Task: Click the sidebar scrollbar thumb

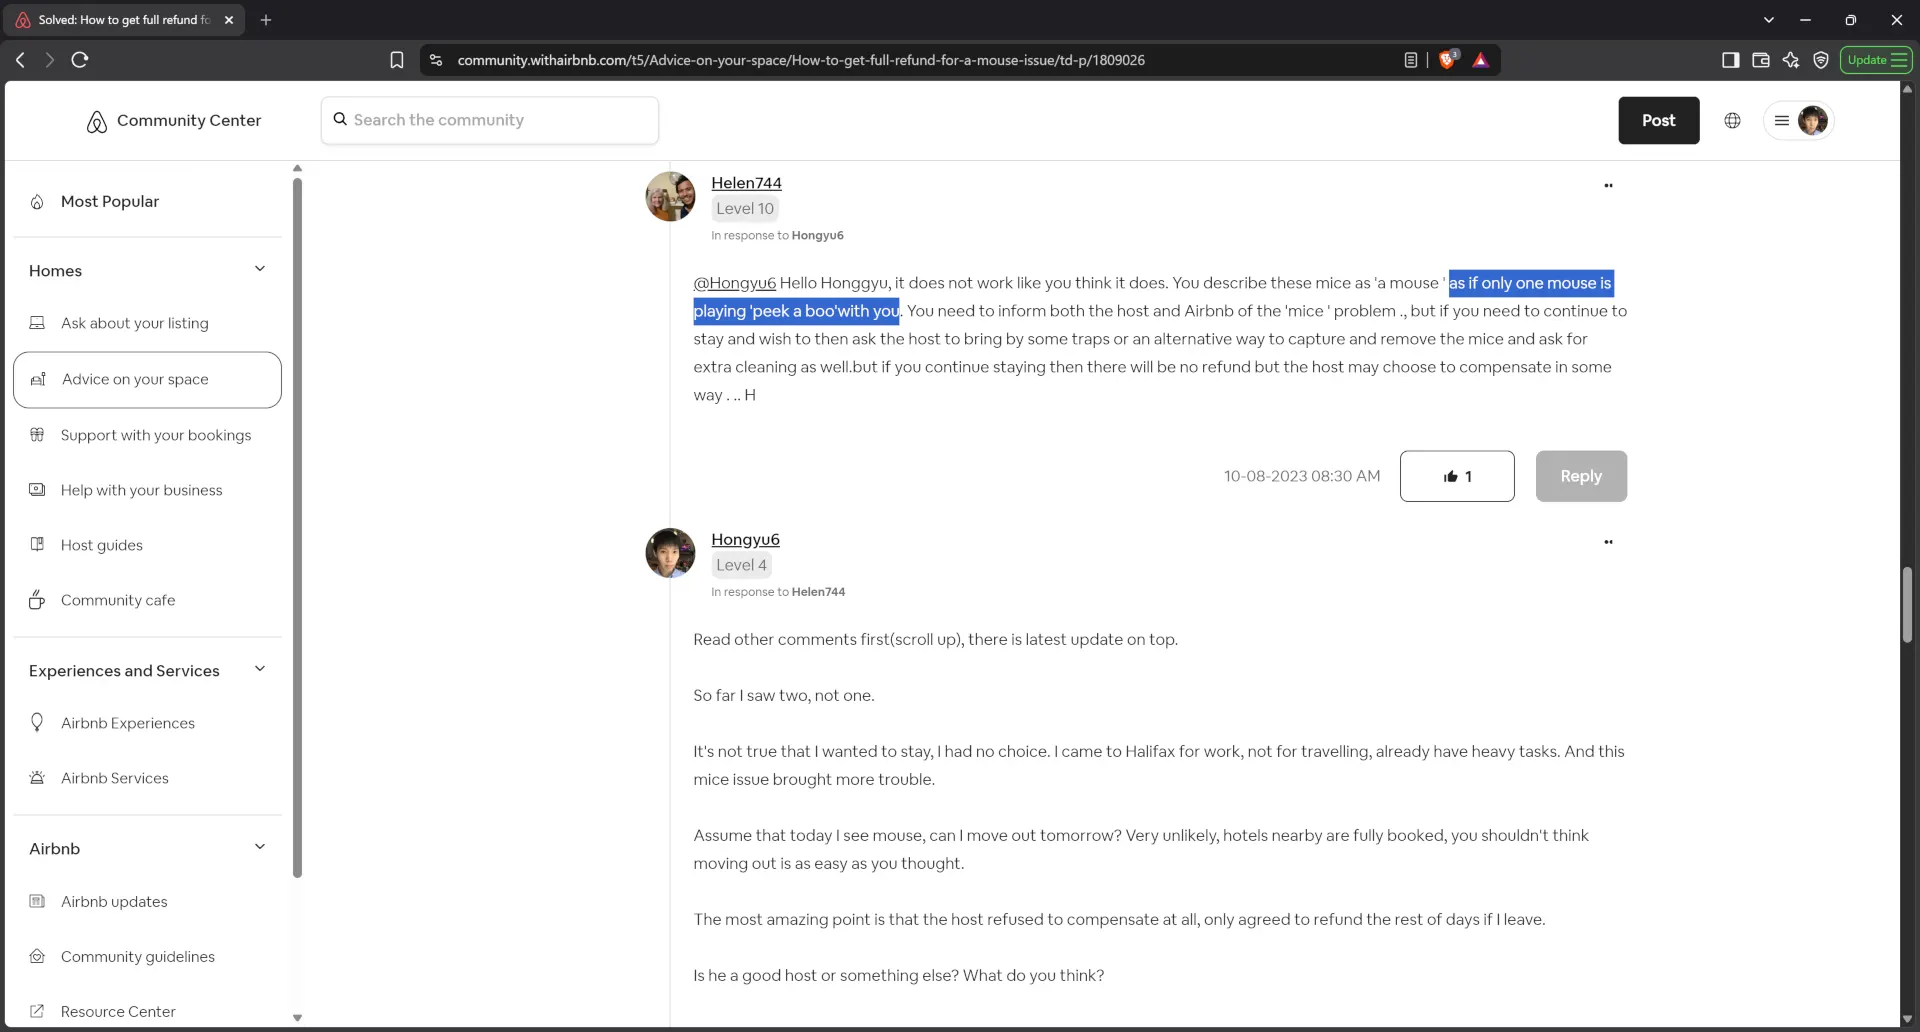Action: coord(297,527)
